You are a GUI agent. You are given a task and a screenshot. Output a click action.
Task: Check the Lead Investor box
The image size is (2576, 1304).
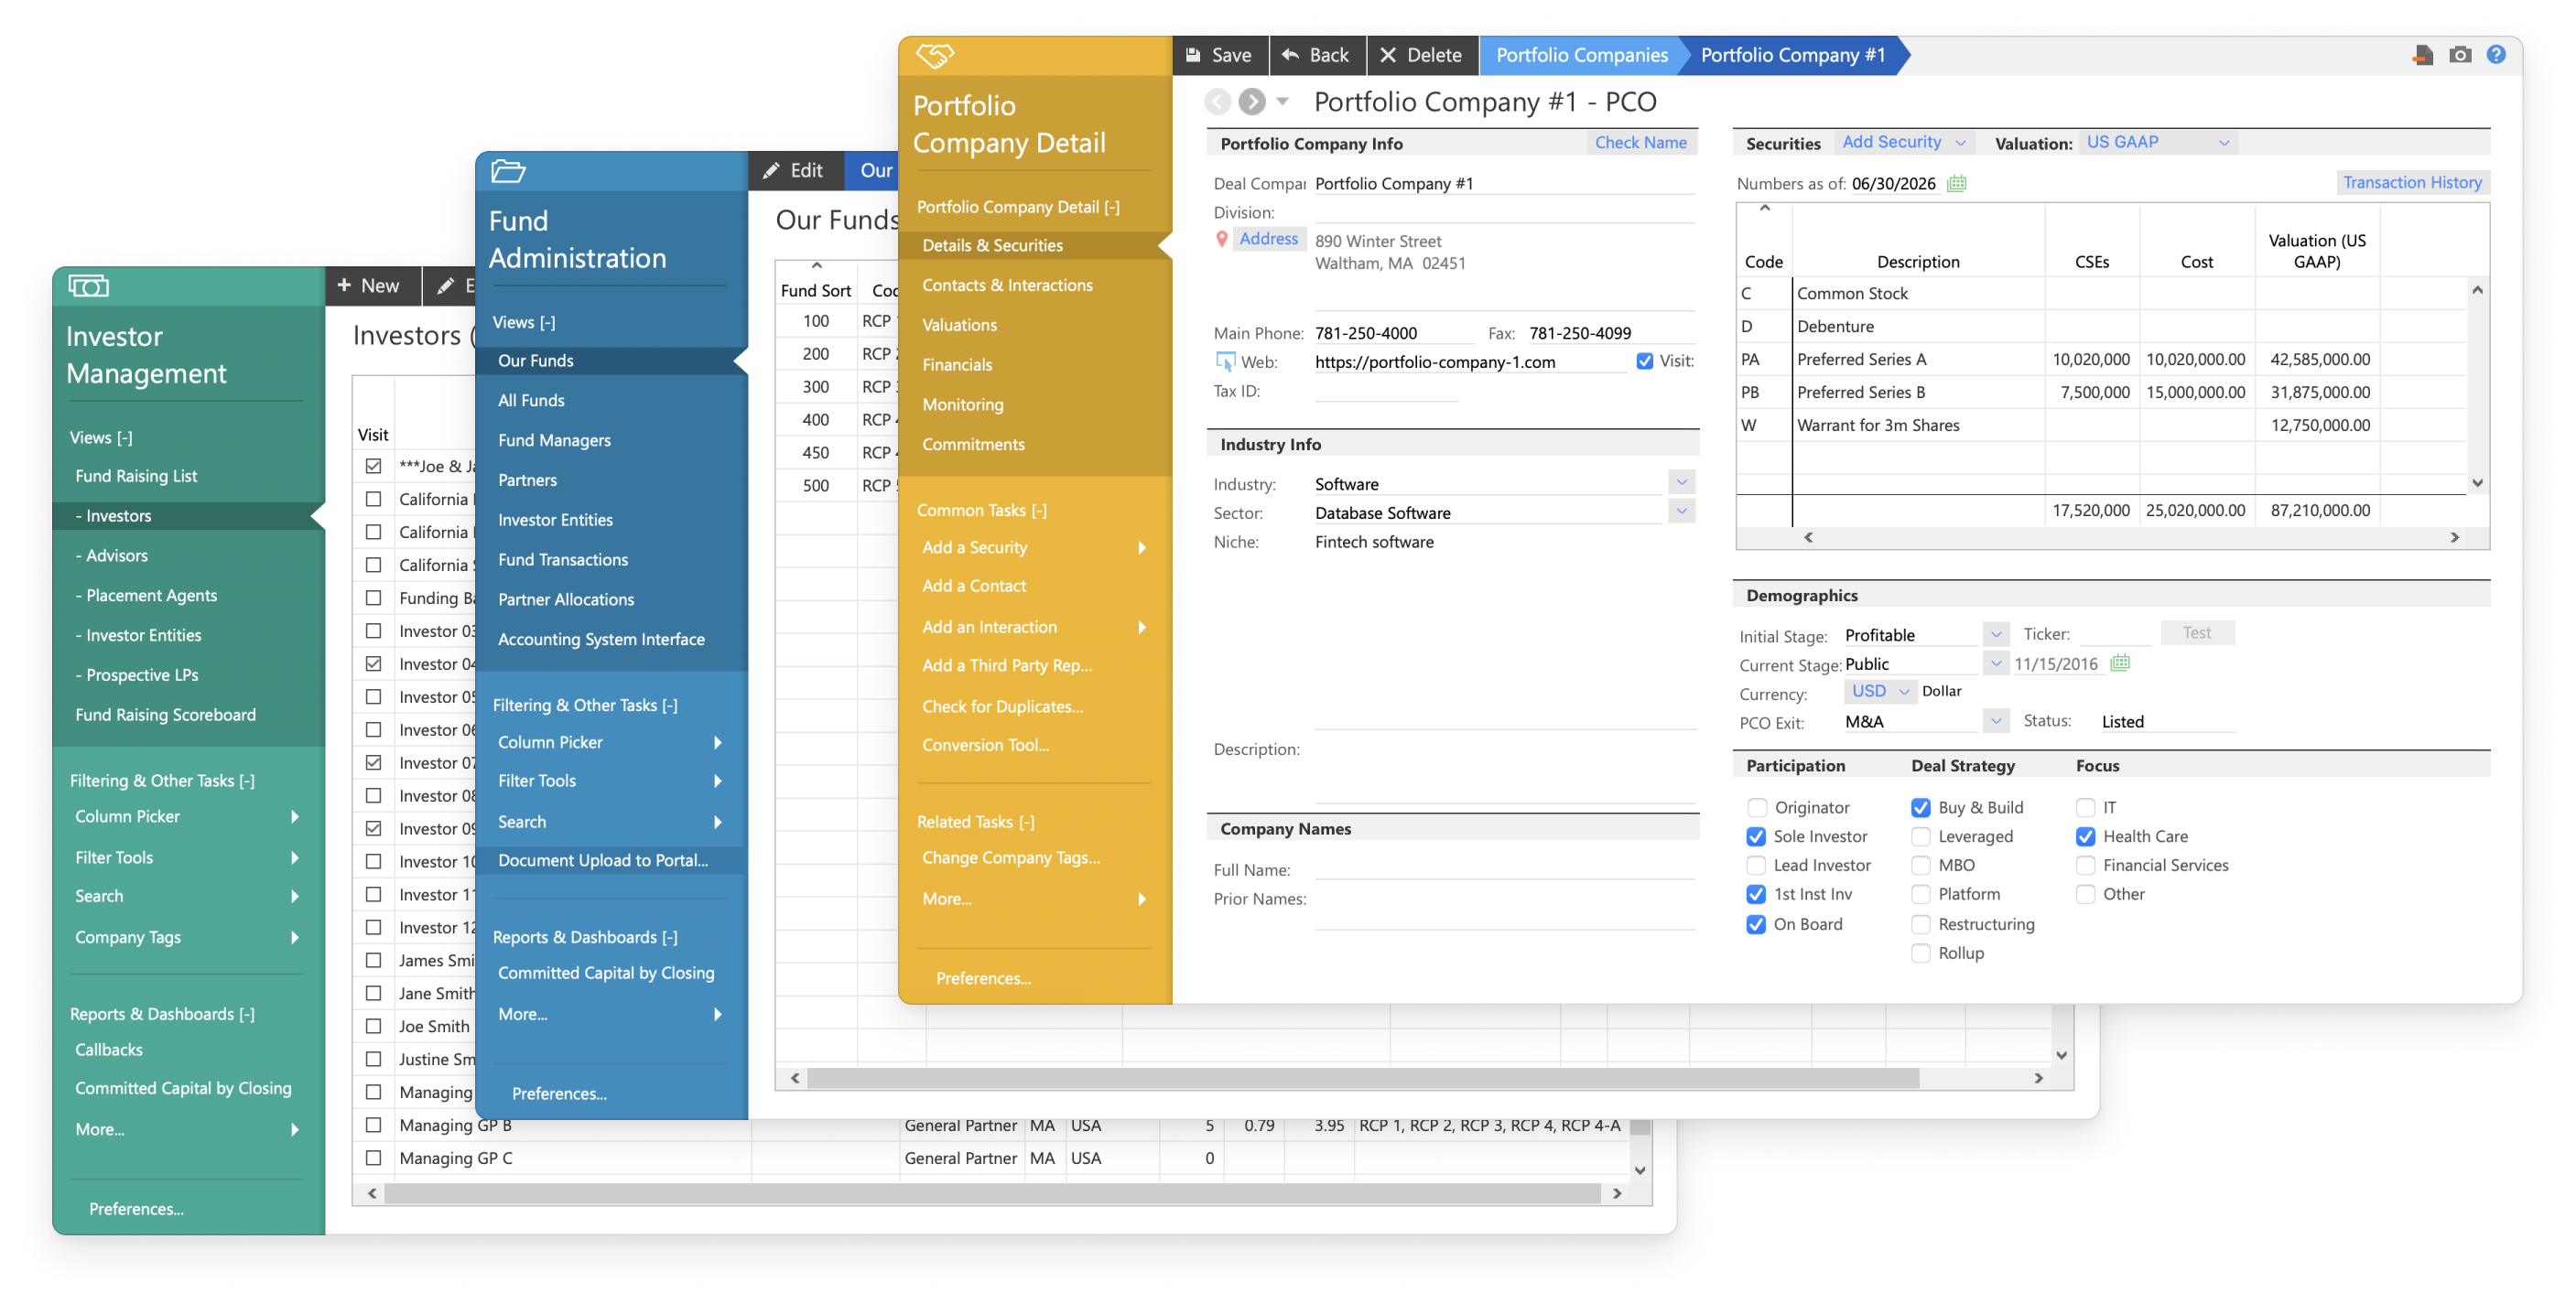[1756, 865]
